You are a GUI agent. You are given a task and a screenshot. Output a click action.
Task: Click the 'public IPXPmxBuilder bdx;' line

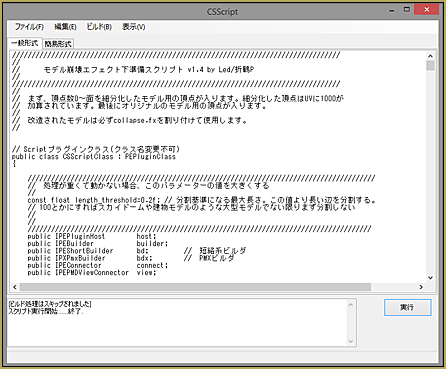coord(90,258)
